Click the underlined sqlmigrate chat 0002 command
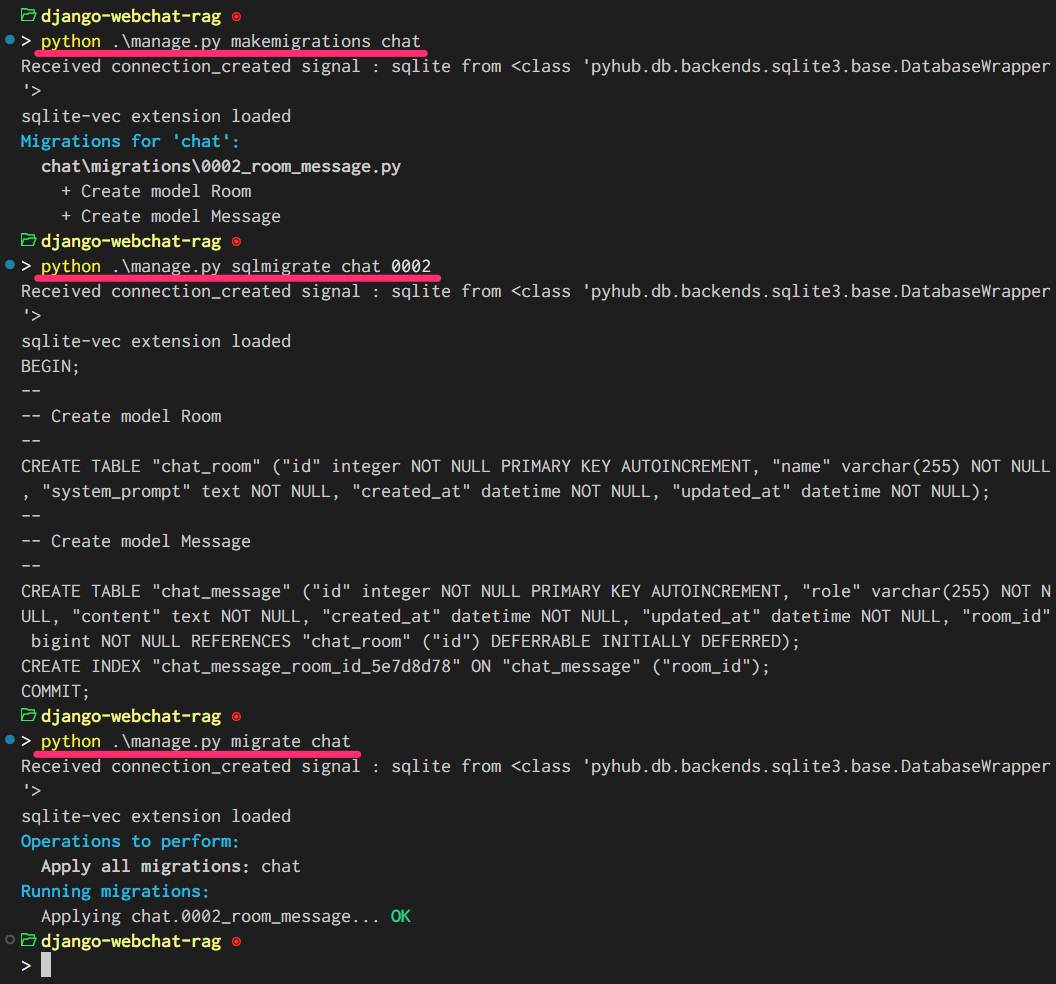The width and height of the screenshot is (1056, 984). point(240,266)
